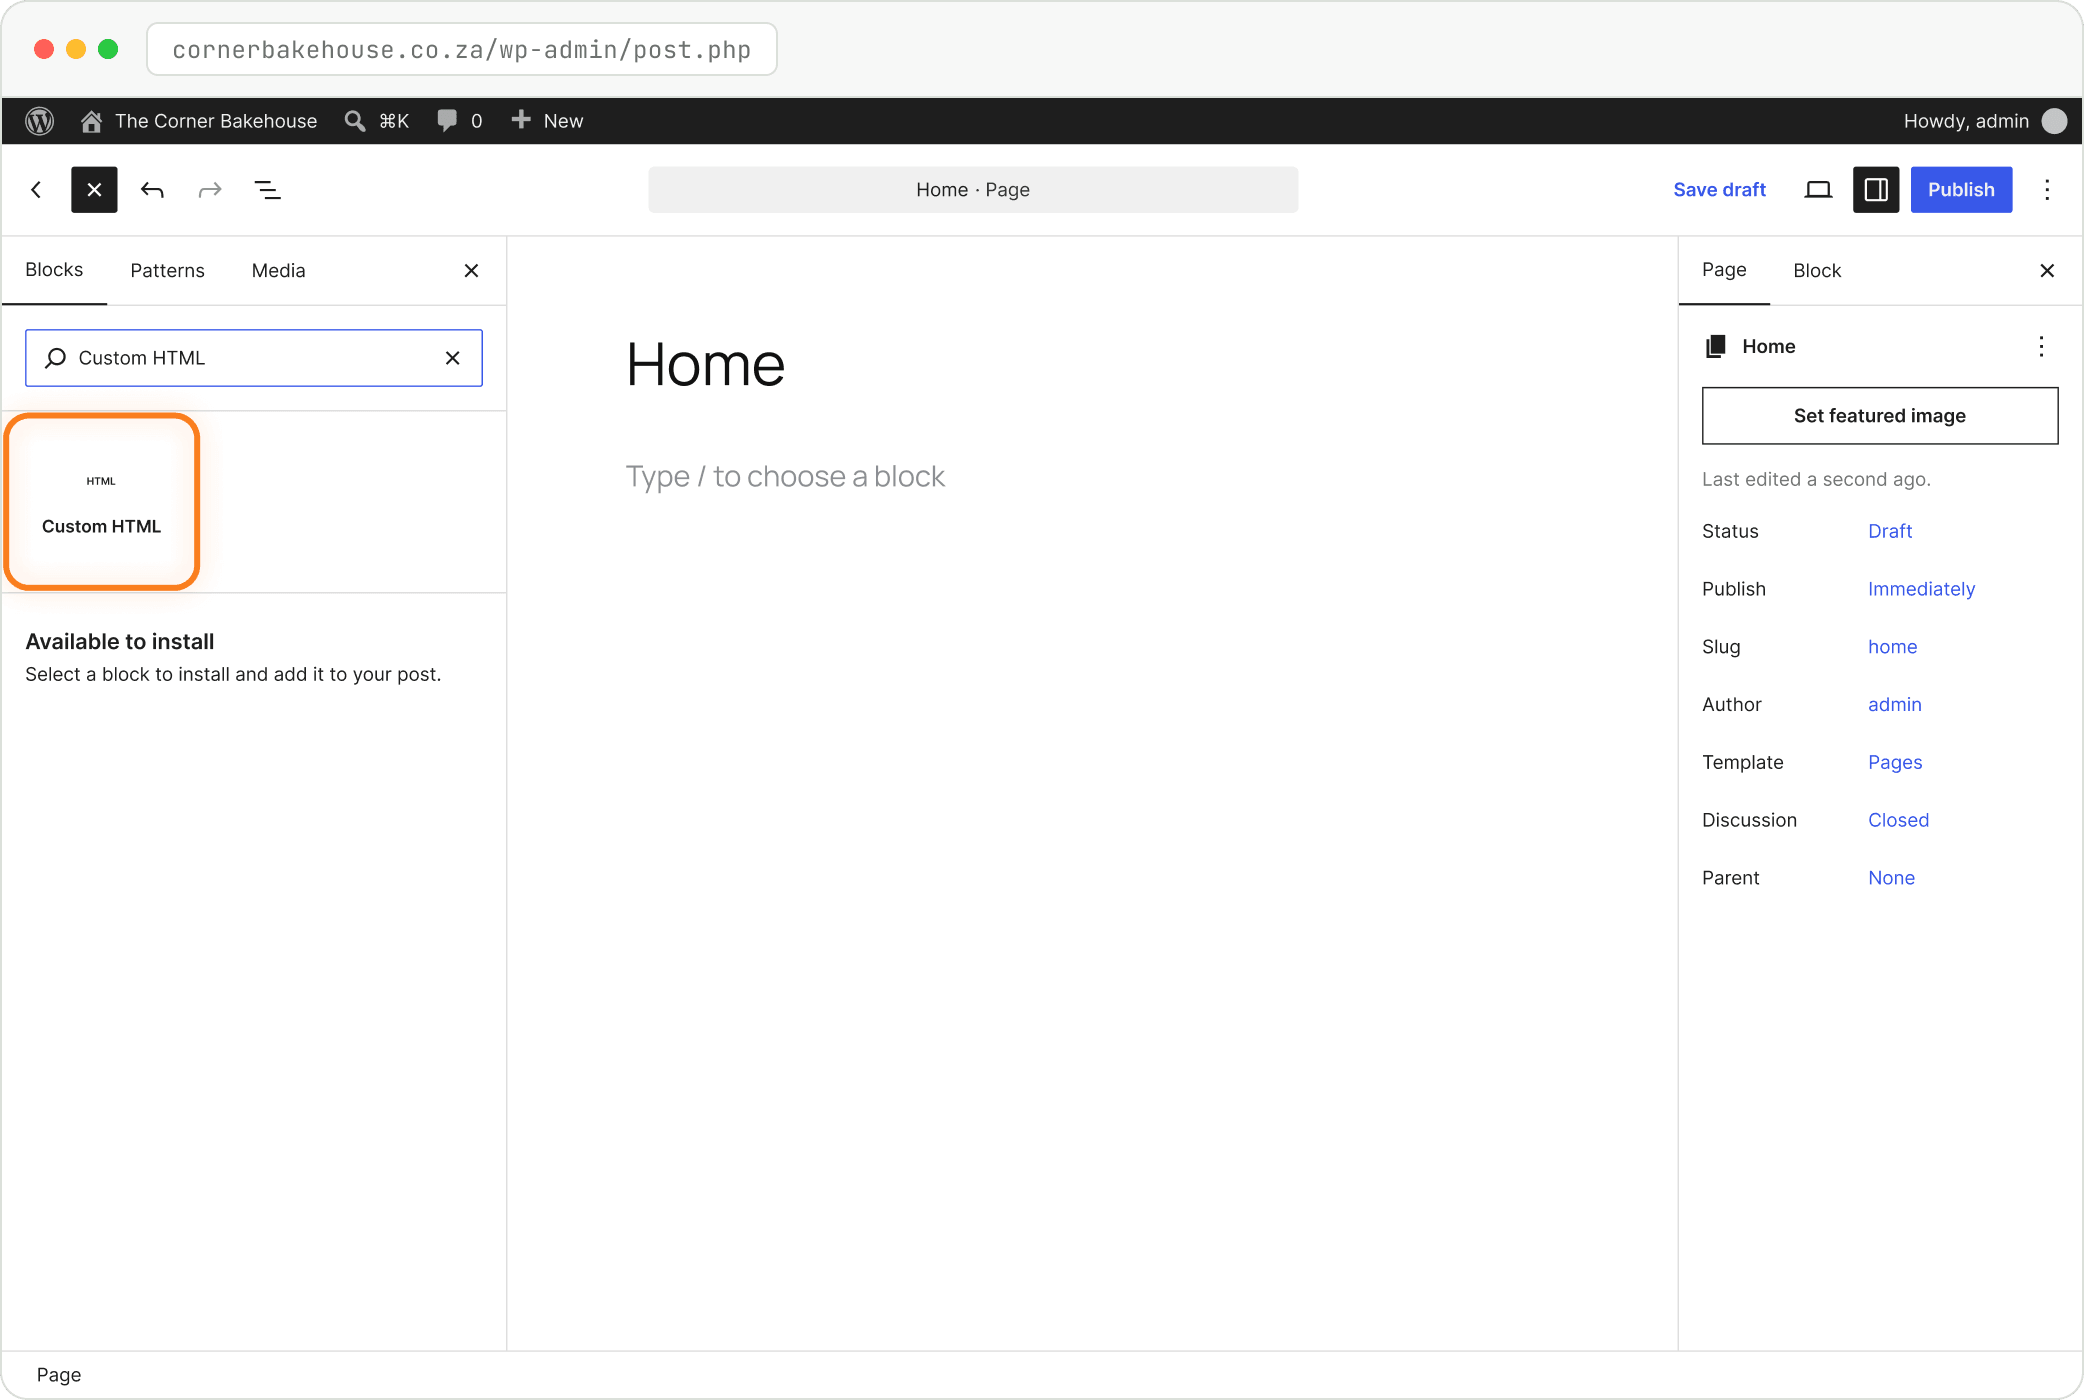View comments from the admin bar
The height and width of the screenshot is (1400, 2084).
(x=460, y=121)
